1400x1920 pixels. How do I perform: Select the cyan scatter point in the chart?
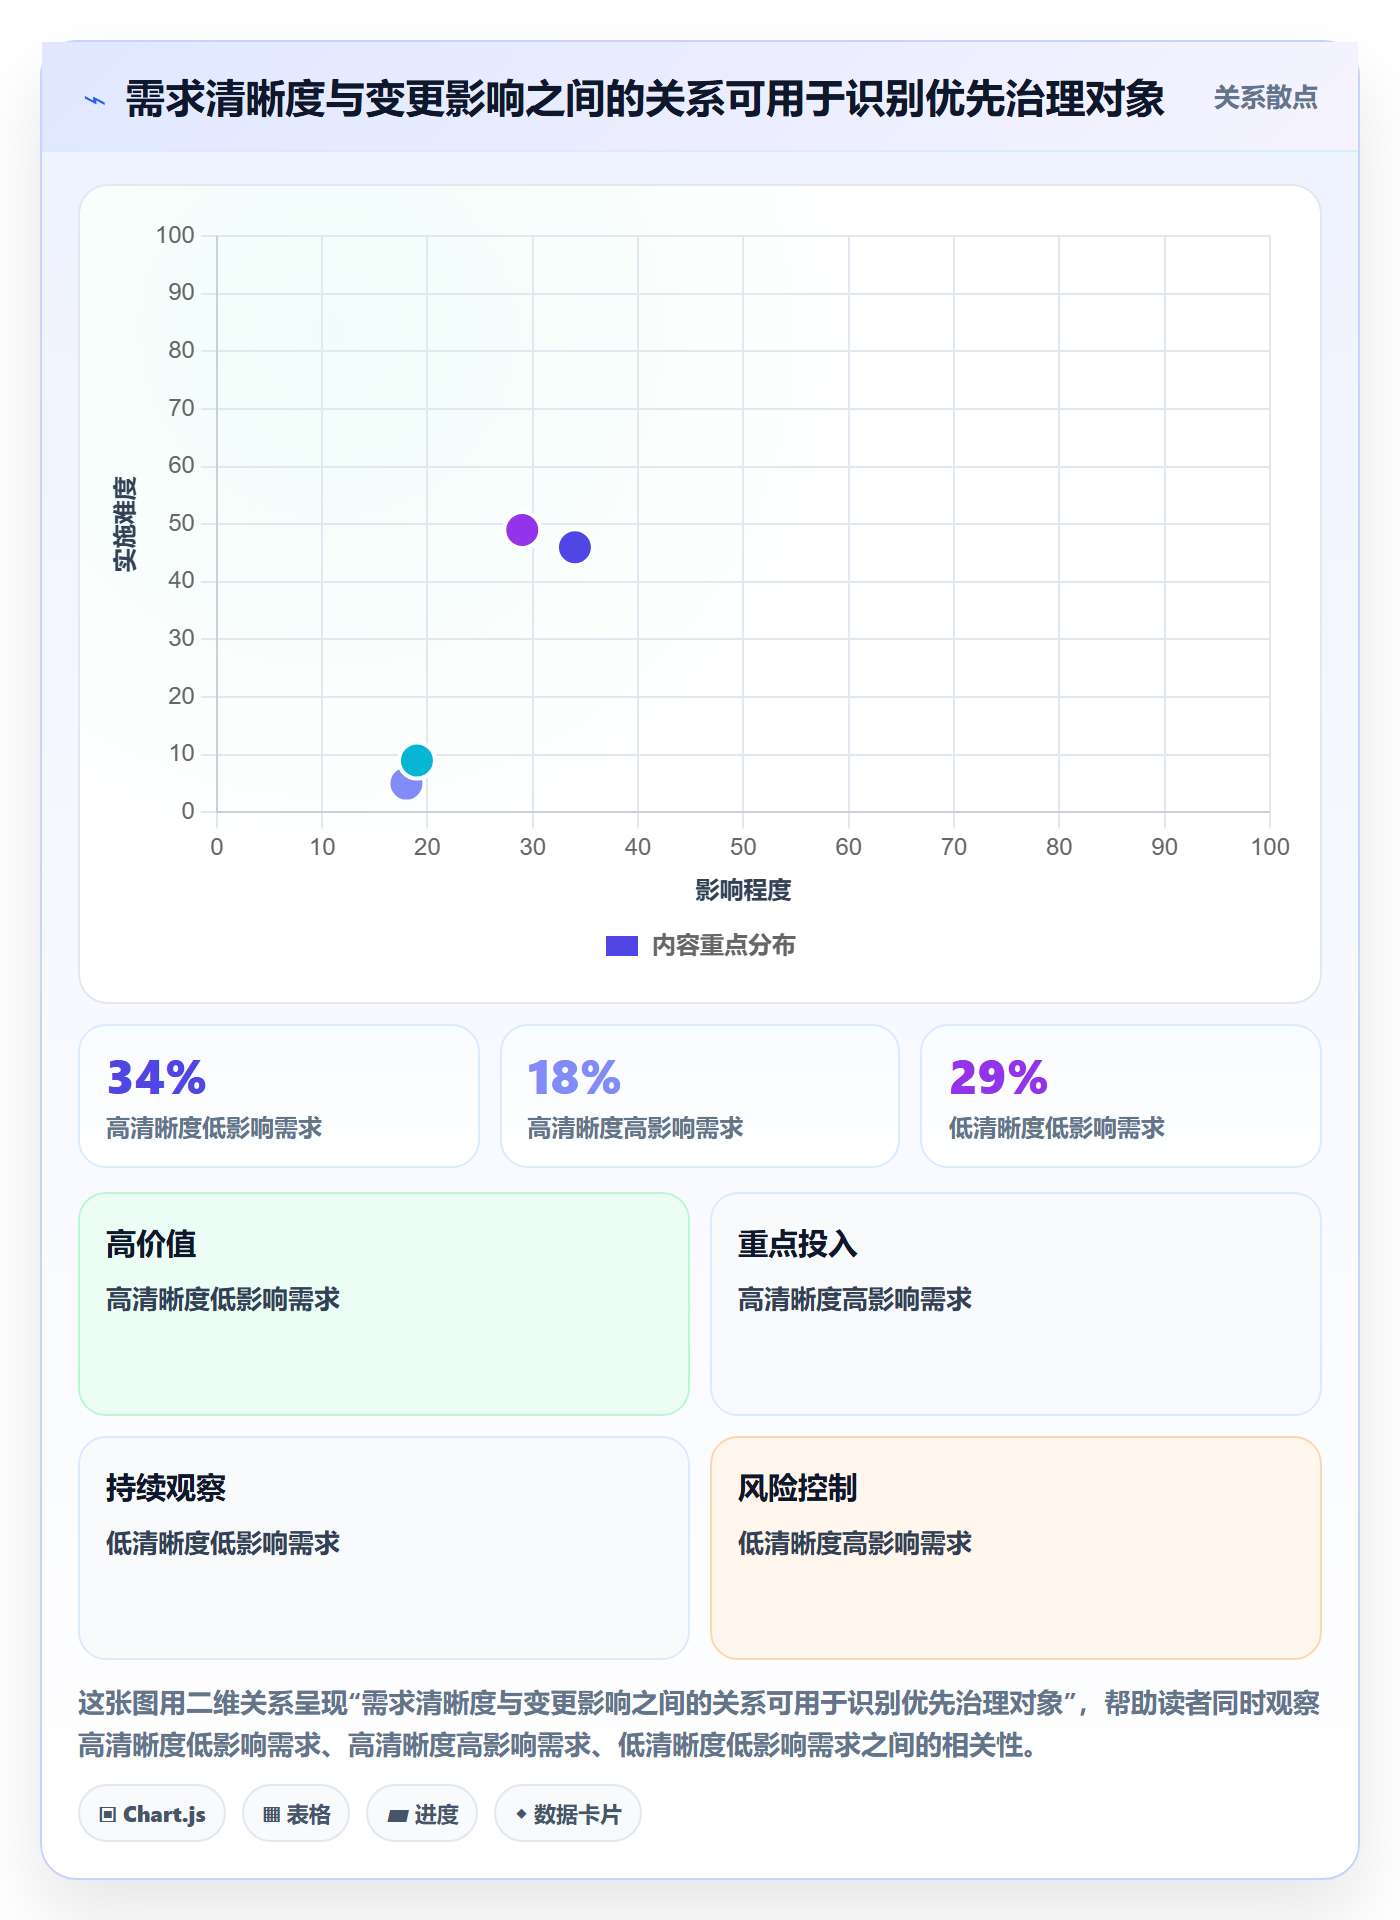(x=417, y=761)
